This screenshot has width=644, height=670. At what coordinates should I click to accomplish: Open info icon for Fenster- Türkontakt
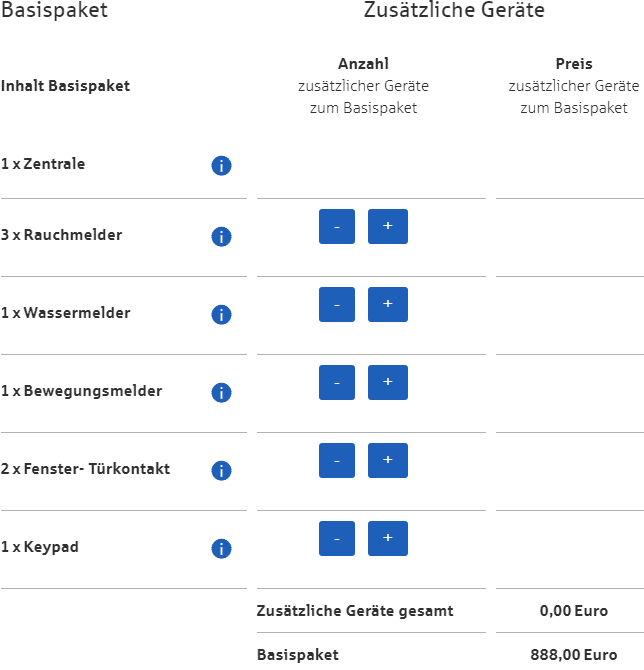[x=221, y=470]
